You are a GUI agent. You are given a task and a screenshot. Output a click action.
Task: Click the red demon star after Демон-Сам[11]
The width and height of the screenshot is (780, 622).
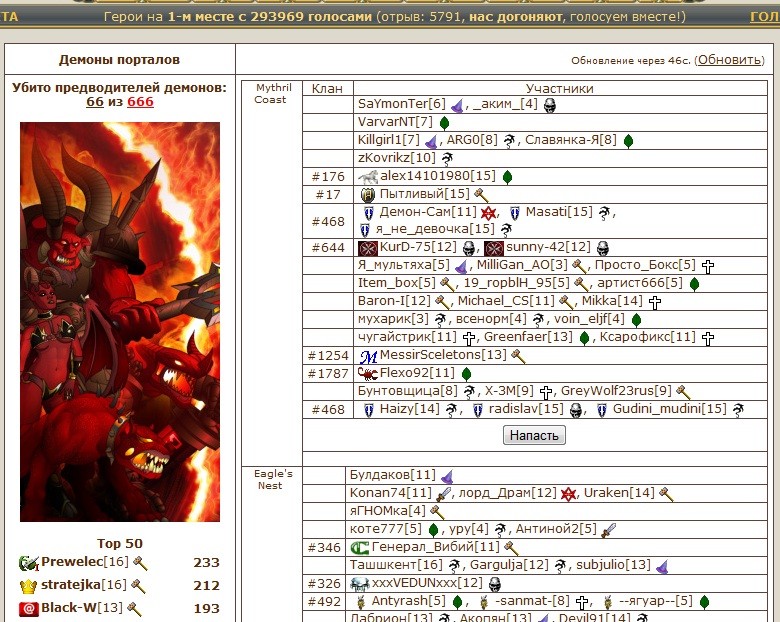488,213
